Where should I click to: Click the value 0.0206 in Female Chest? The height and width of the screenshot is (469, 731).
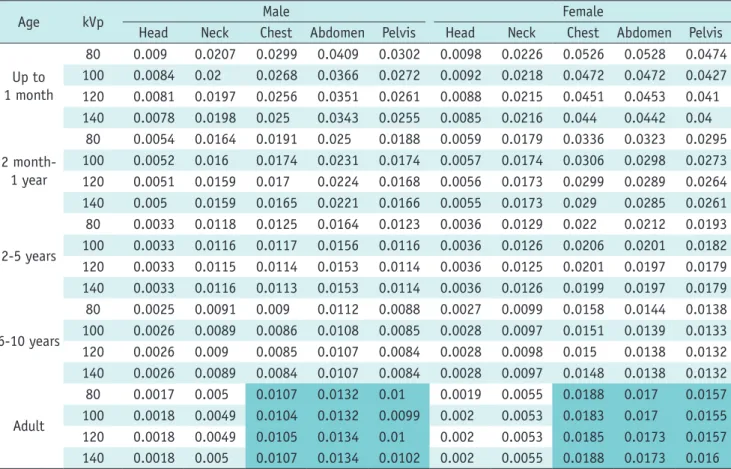pyautogui.click(x=583, y=245)
